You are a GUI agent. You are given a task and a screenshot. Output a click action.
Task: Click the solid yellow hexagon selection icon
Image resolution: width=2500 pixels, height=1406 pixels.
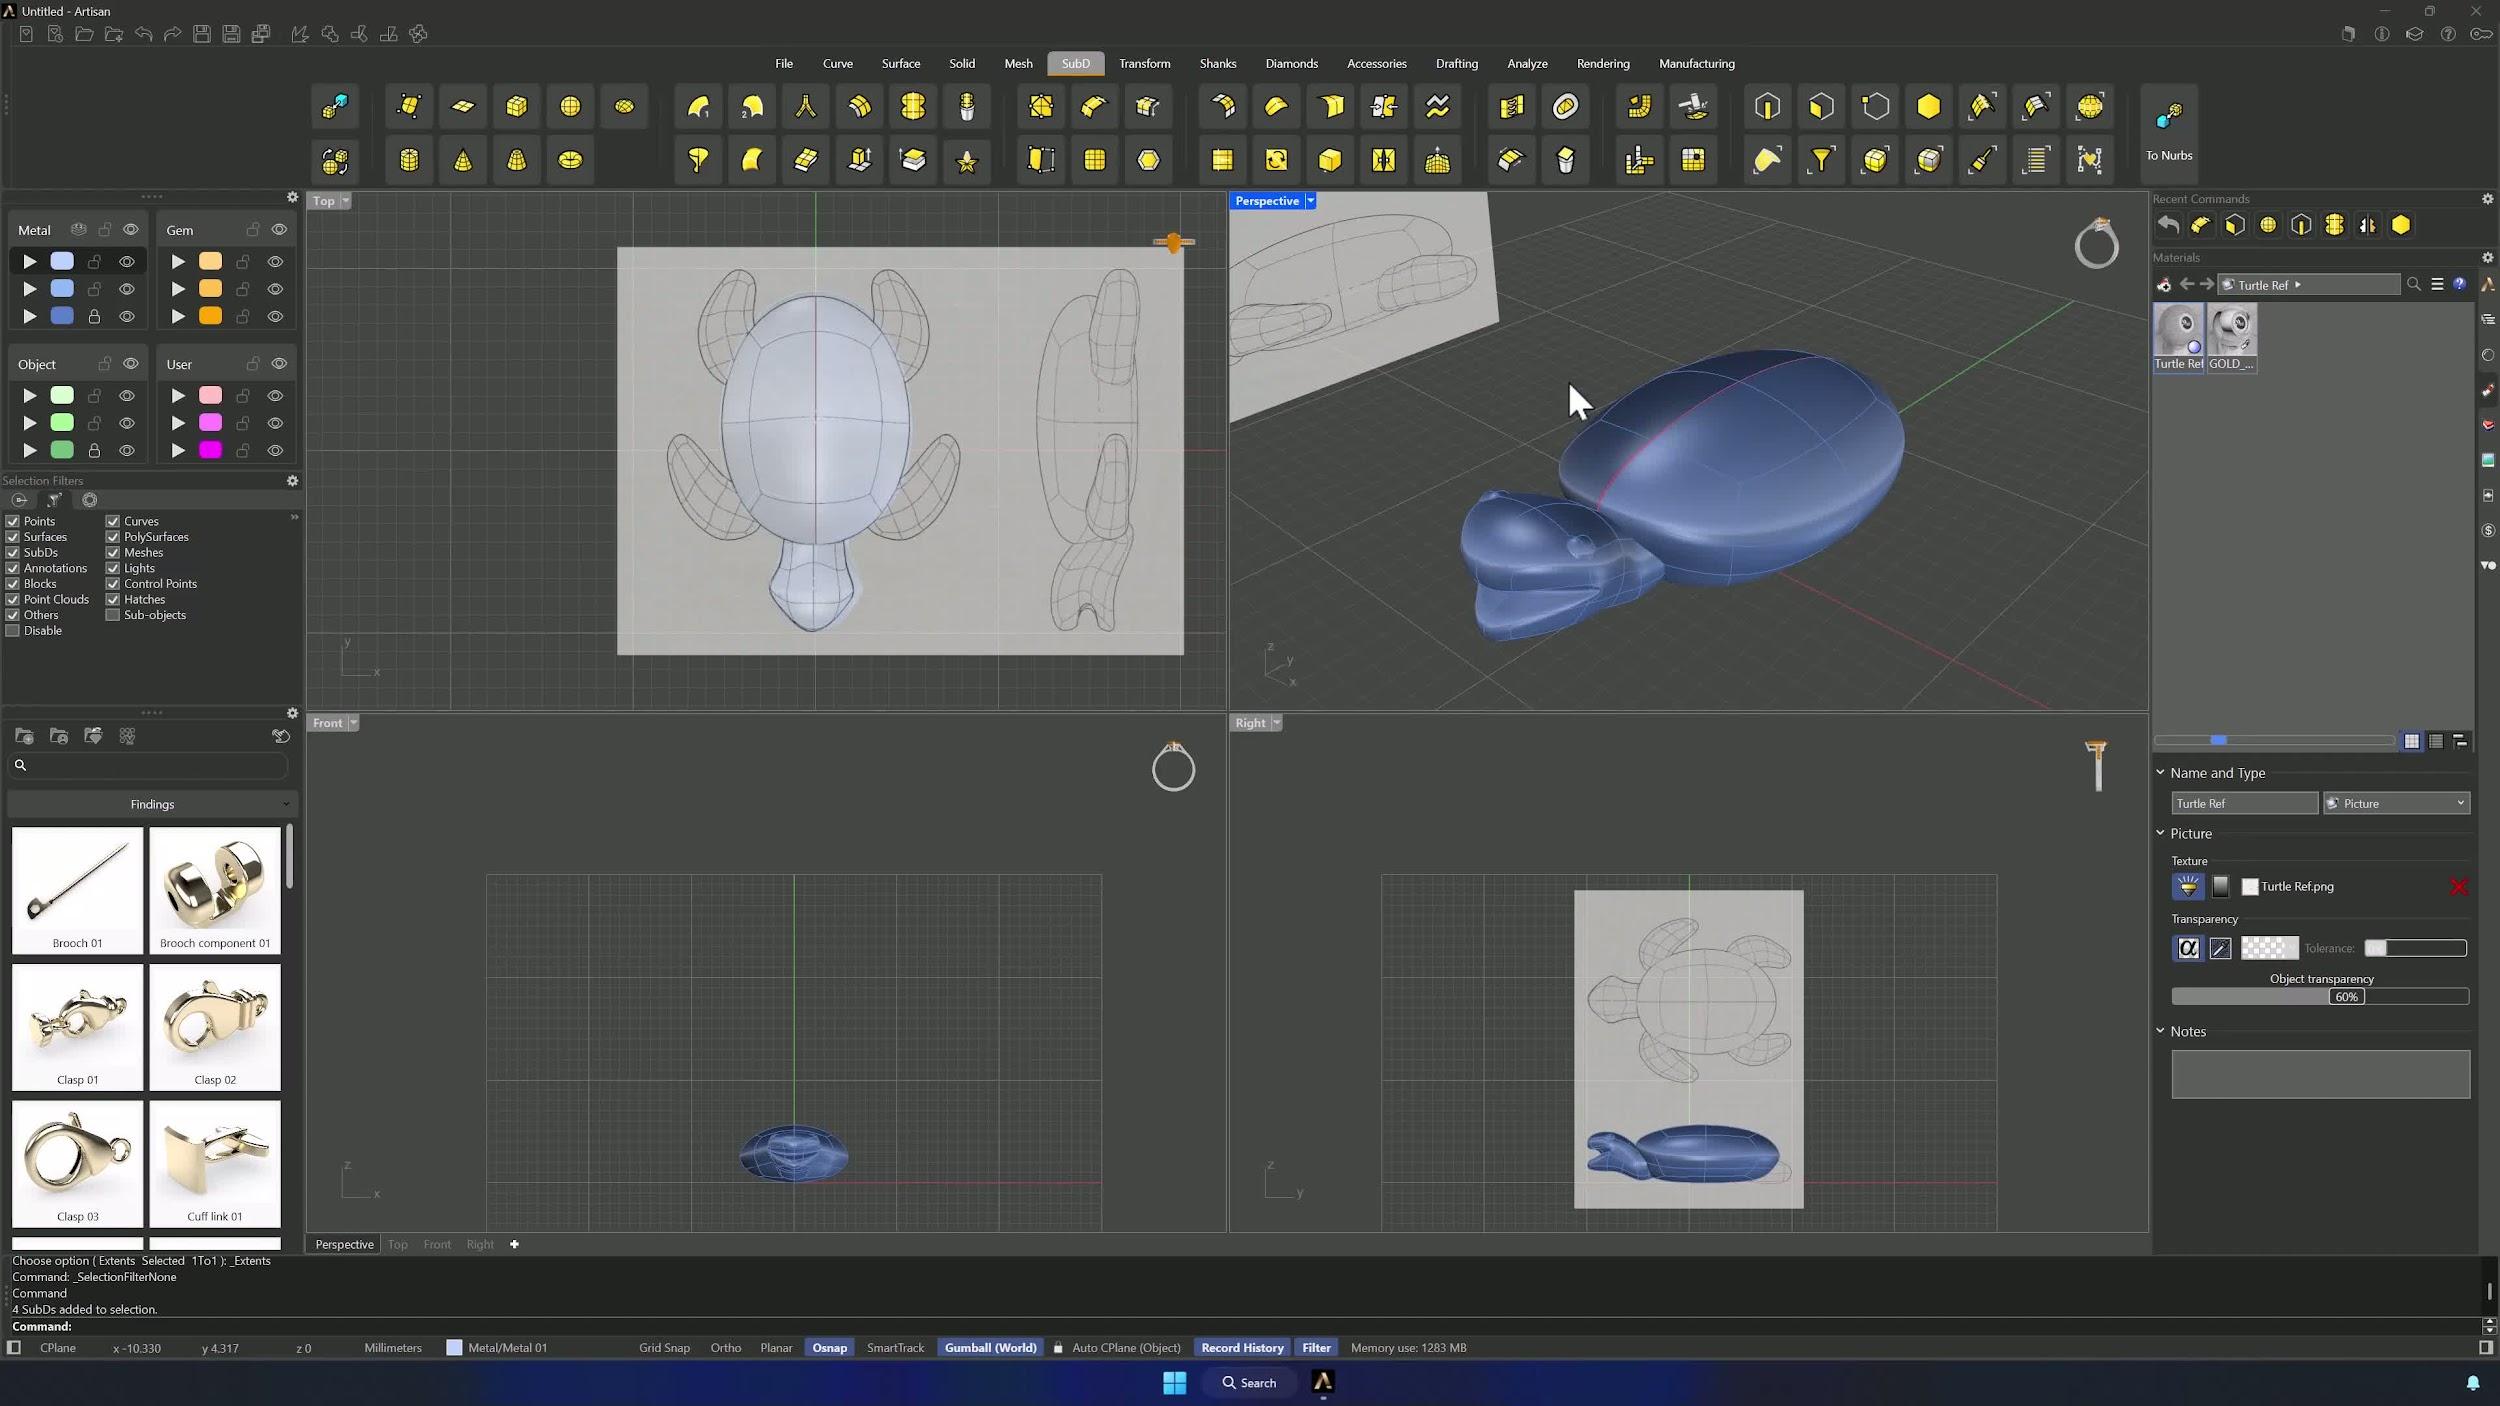[1929, 107]
